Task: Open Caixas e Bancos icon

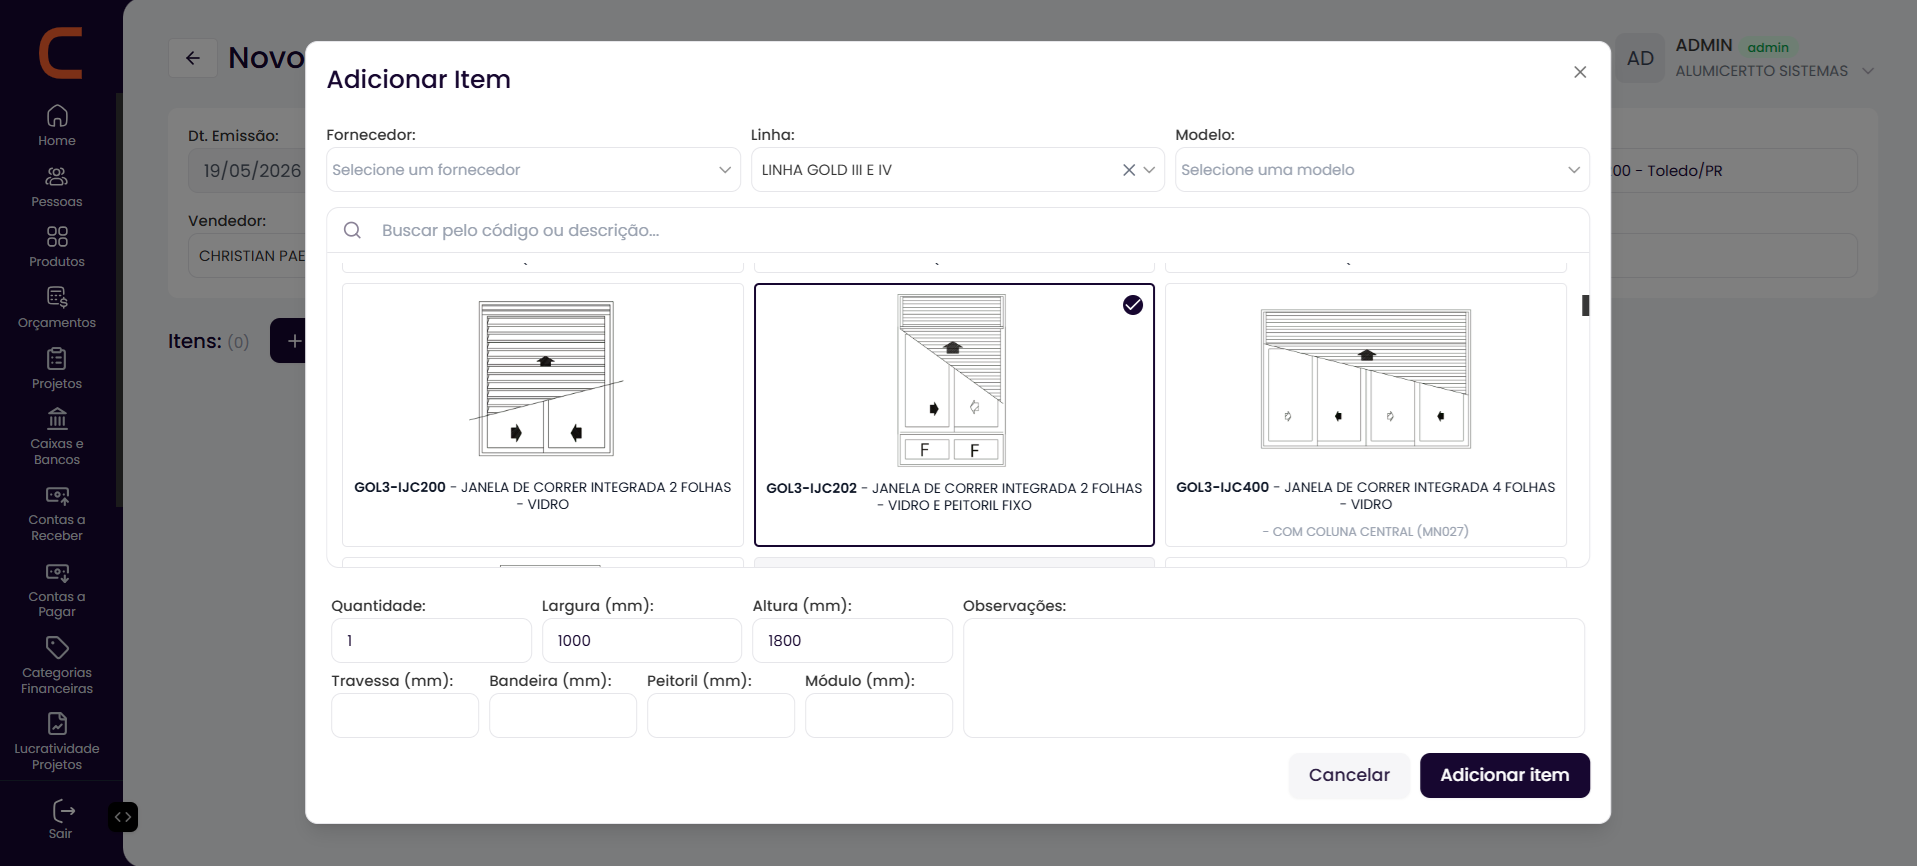Action: 57,418
